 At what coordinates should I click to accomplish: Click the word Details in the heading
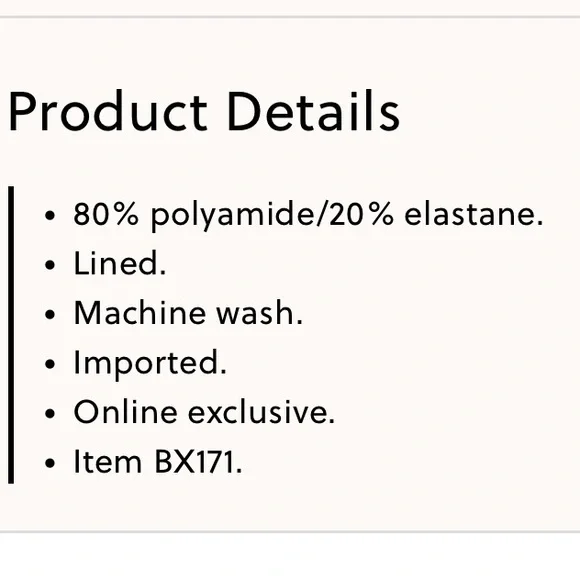[x=313, y=111]
